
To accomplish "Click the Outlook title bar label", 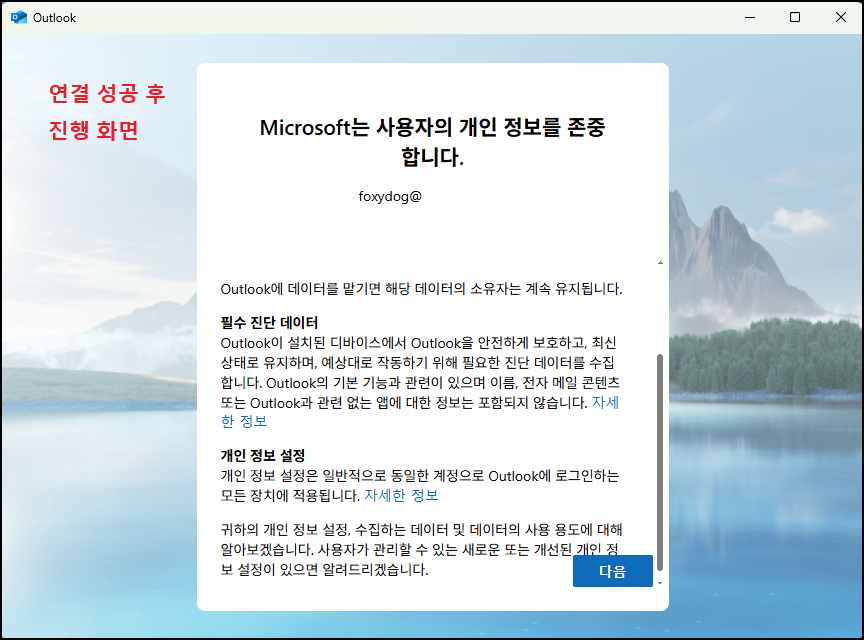I will pyautogui.click(x=54, y=18).
